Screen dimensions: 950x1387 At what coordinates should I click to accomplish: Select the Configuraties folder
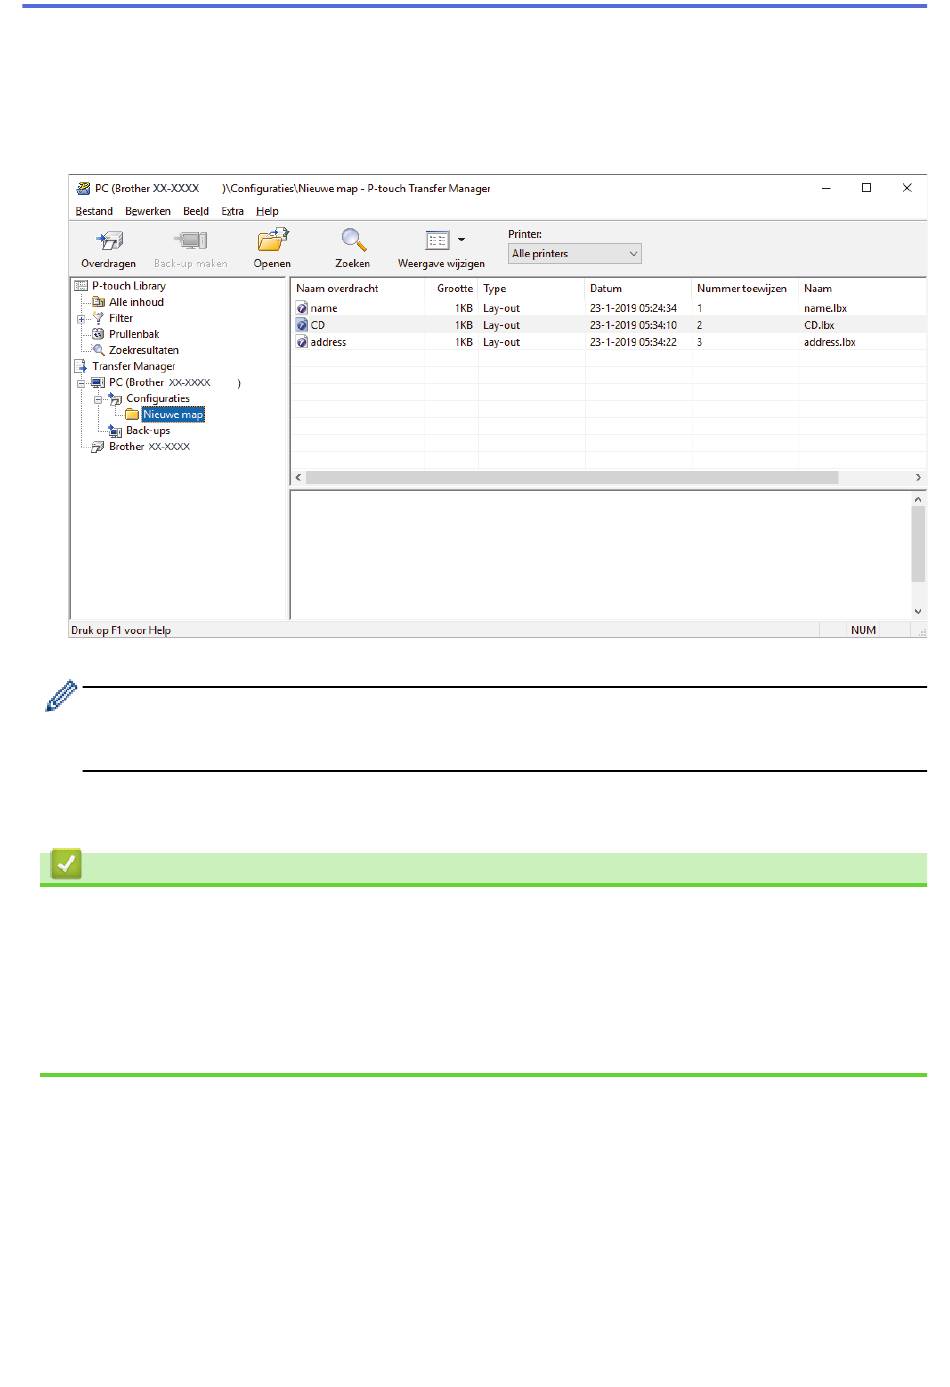click(x=158, y=398)
